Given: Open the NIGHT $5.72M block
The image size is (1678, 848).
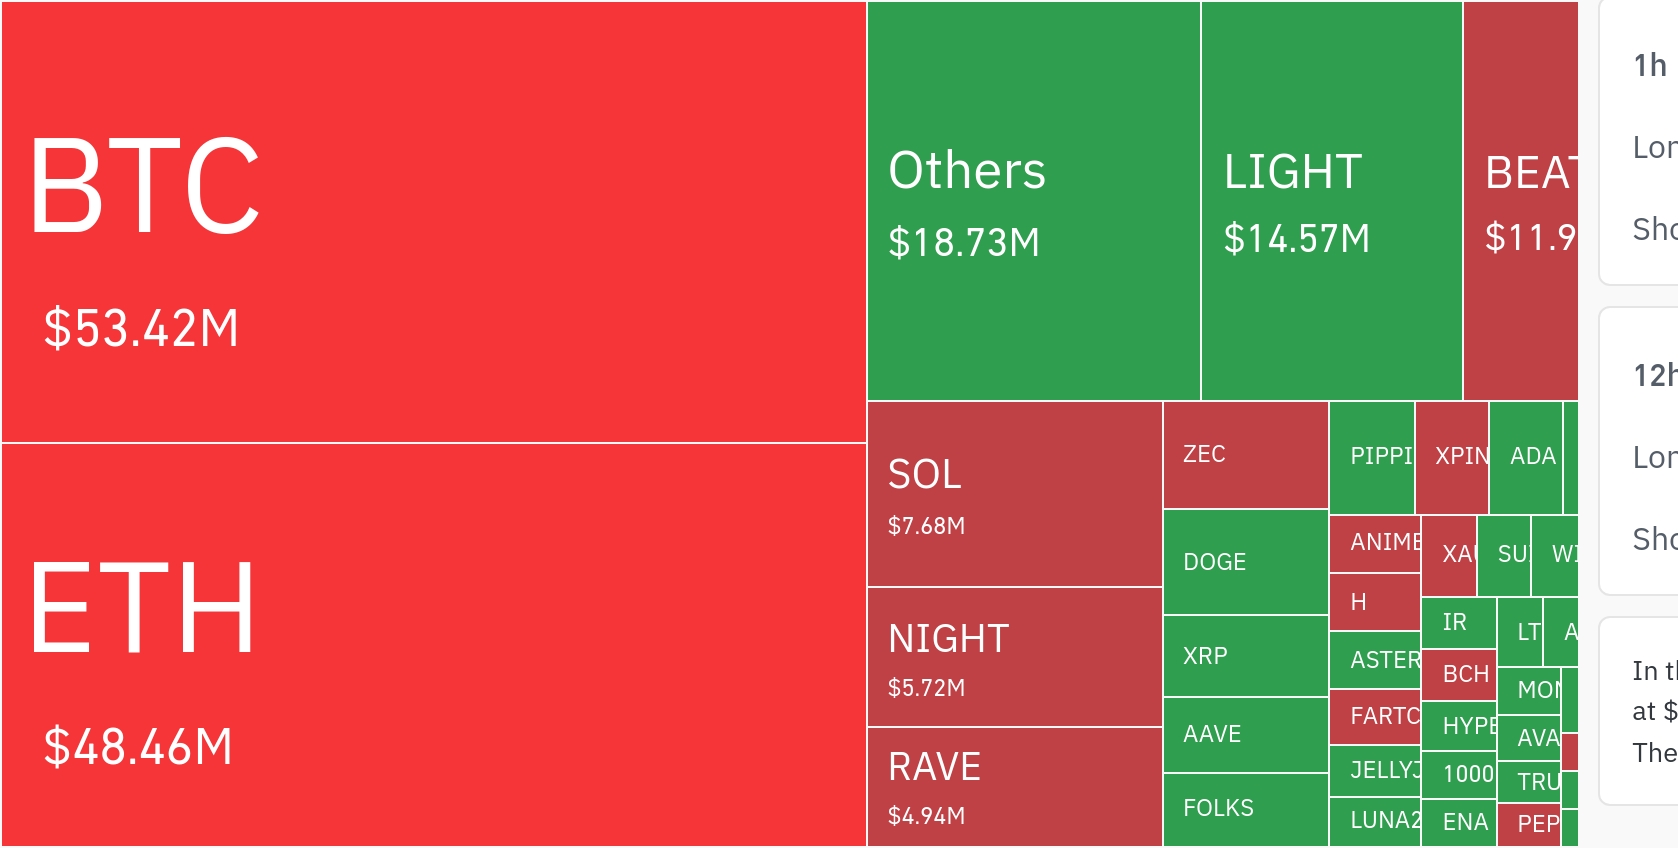Looking at the screenshot, I should (1014, 657).
